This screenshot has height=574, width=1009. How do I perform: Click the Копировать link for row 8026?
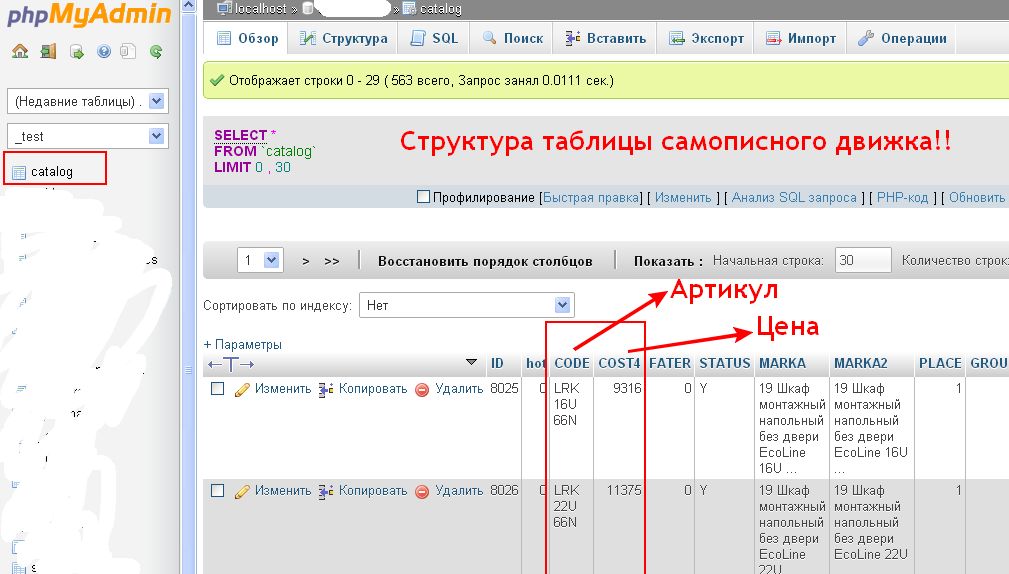pyautogui.click(x=373, y=491)
